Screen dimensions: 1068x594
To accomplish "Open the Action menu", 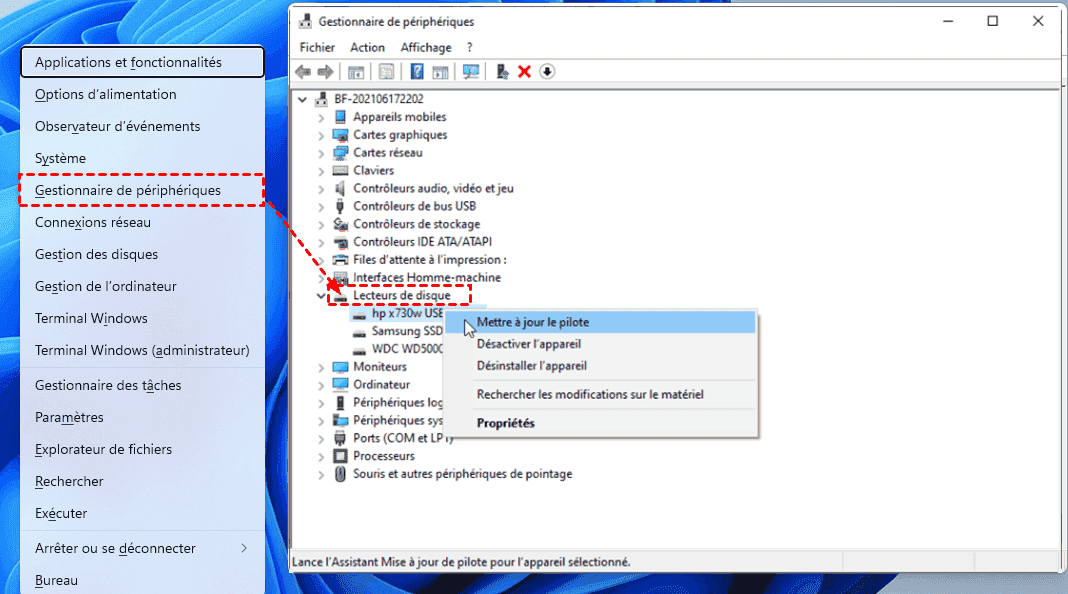I will tap(367, 47).
